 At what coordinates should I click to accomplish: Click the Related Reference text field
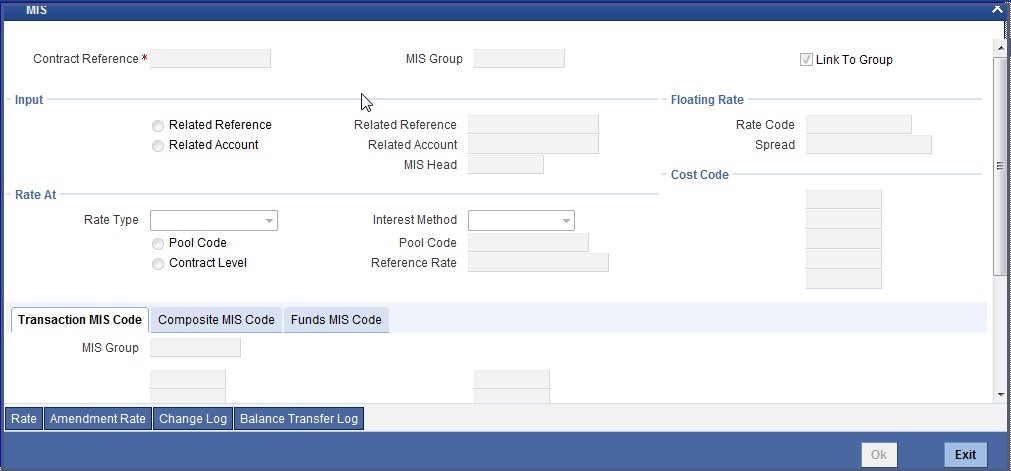tap(533, 125)
